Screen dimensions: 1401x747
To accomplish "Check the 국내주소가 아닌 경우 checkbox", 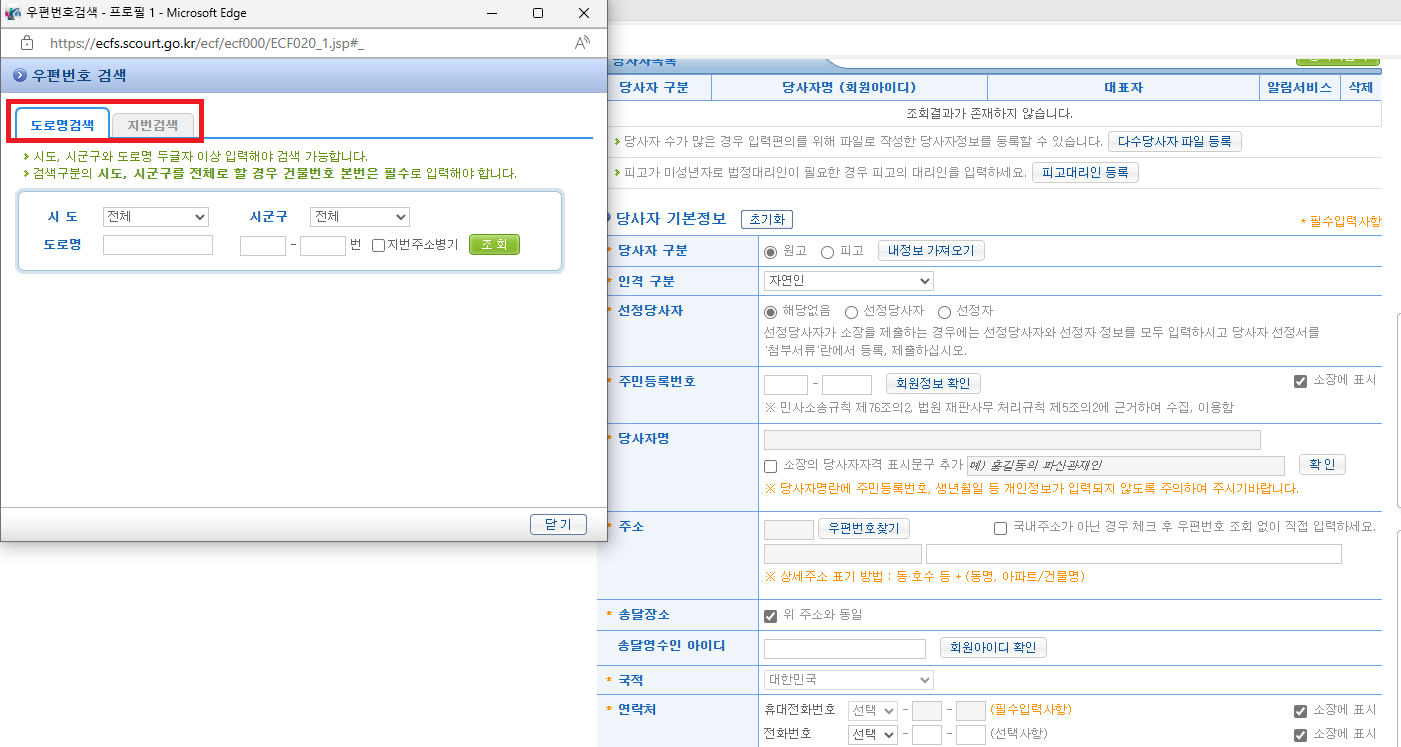I will pos(1000,528).
